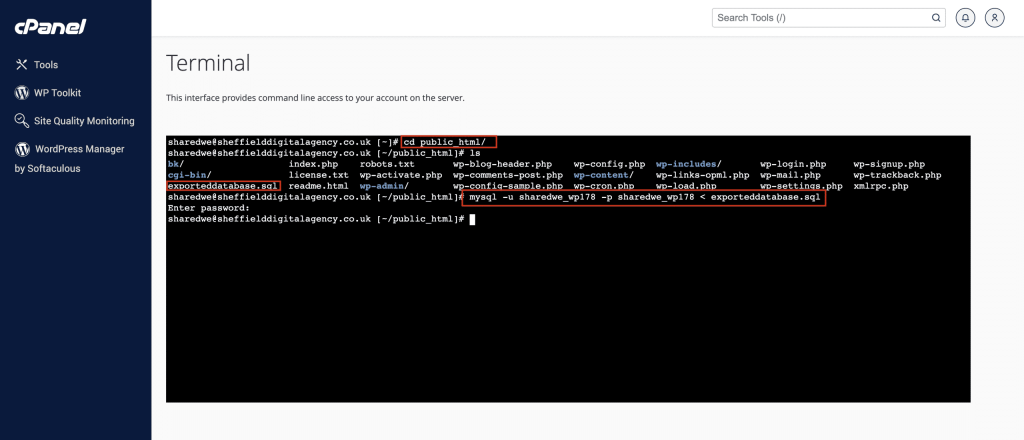This screenshot has height=440, width=1024.
Task: Open notifications bell icon
Action: pos(965,18)
